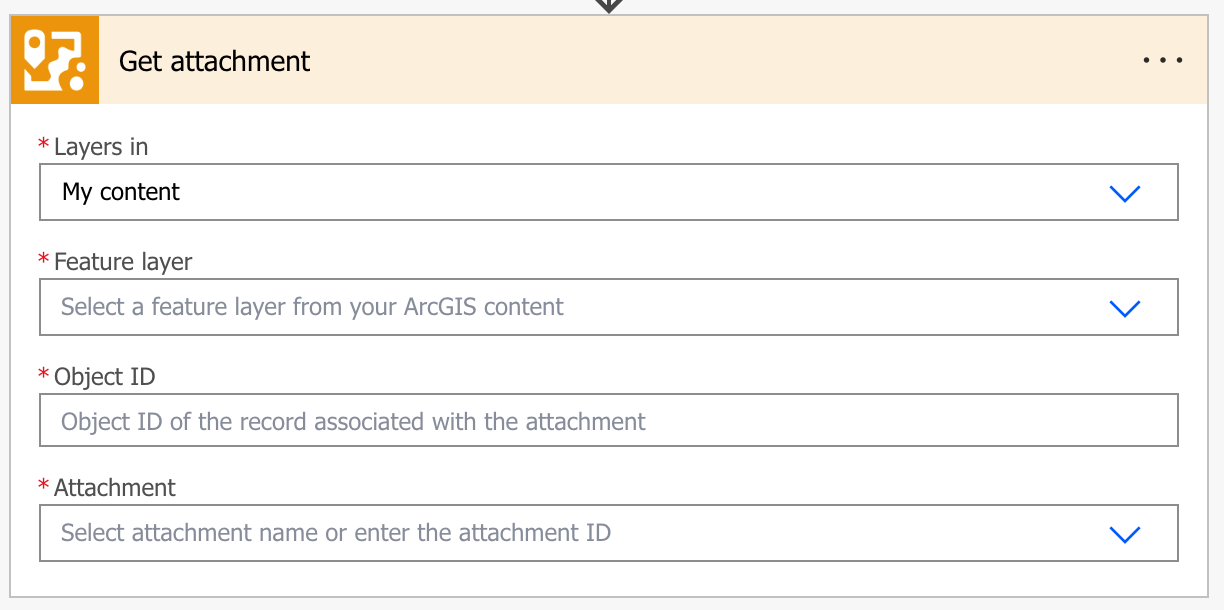Open the Feature layer dropdown arrow
This screenshot has height=610, width=1224.
tap(1125, 308)
